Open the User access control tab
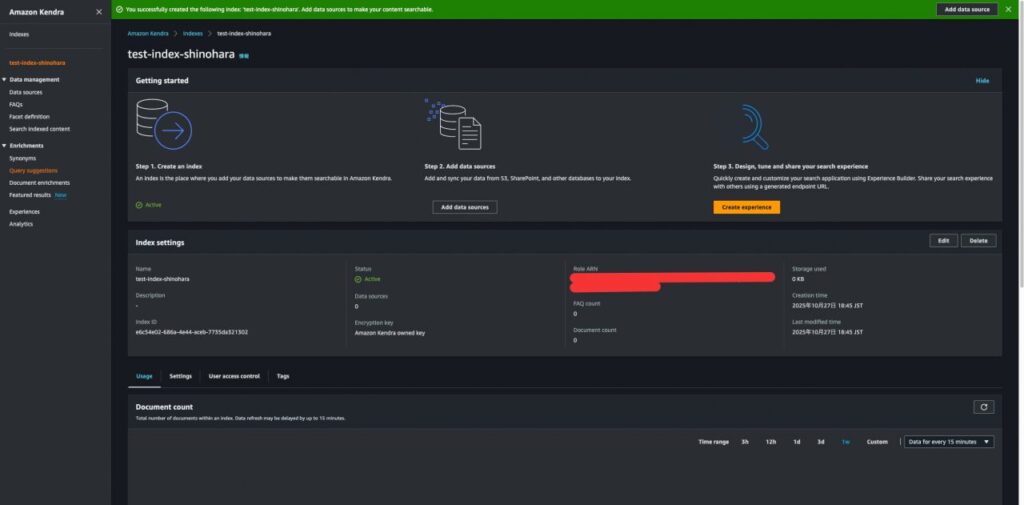 point(233,376)
